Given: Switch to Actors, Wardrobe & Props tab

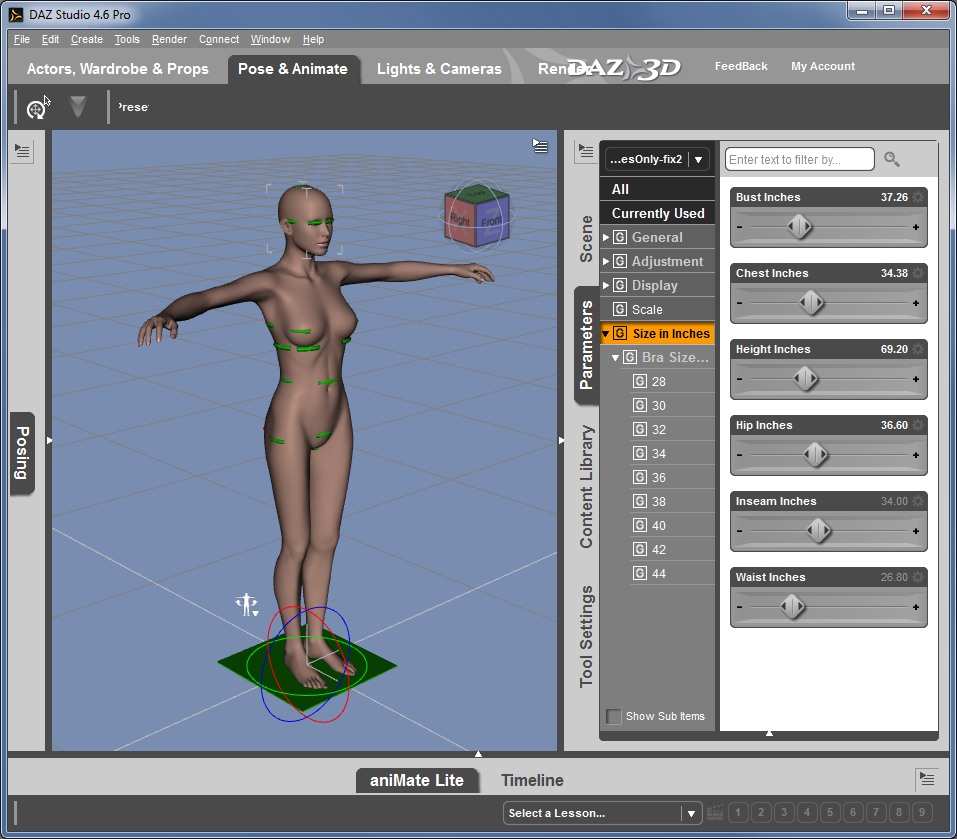Looking at the screenshot, I should pyautogui.click(x=118, y=69).
